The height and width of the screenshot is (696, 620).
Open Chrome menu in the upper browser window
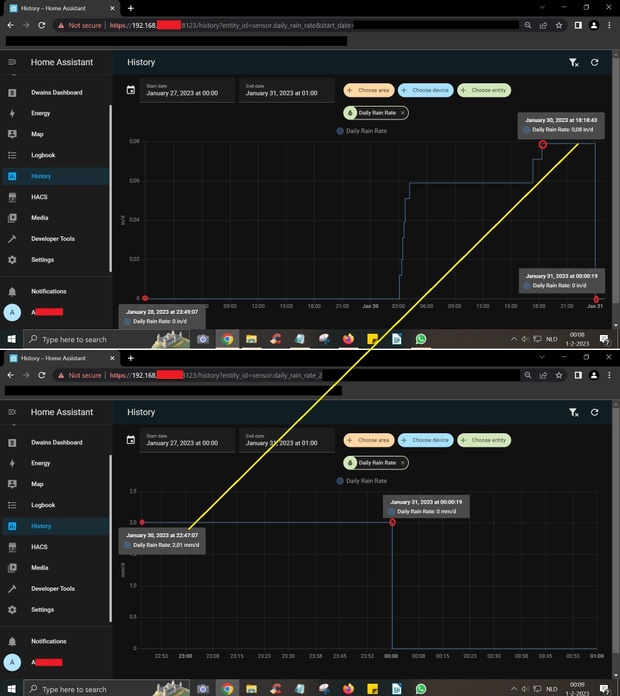pos(609,25)
